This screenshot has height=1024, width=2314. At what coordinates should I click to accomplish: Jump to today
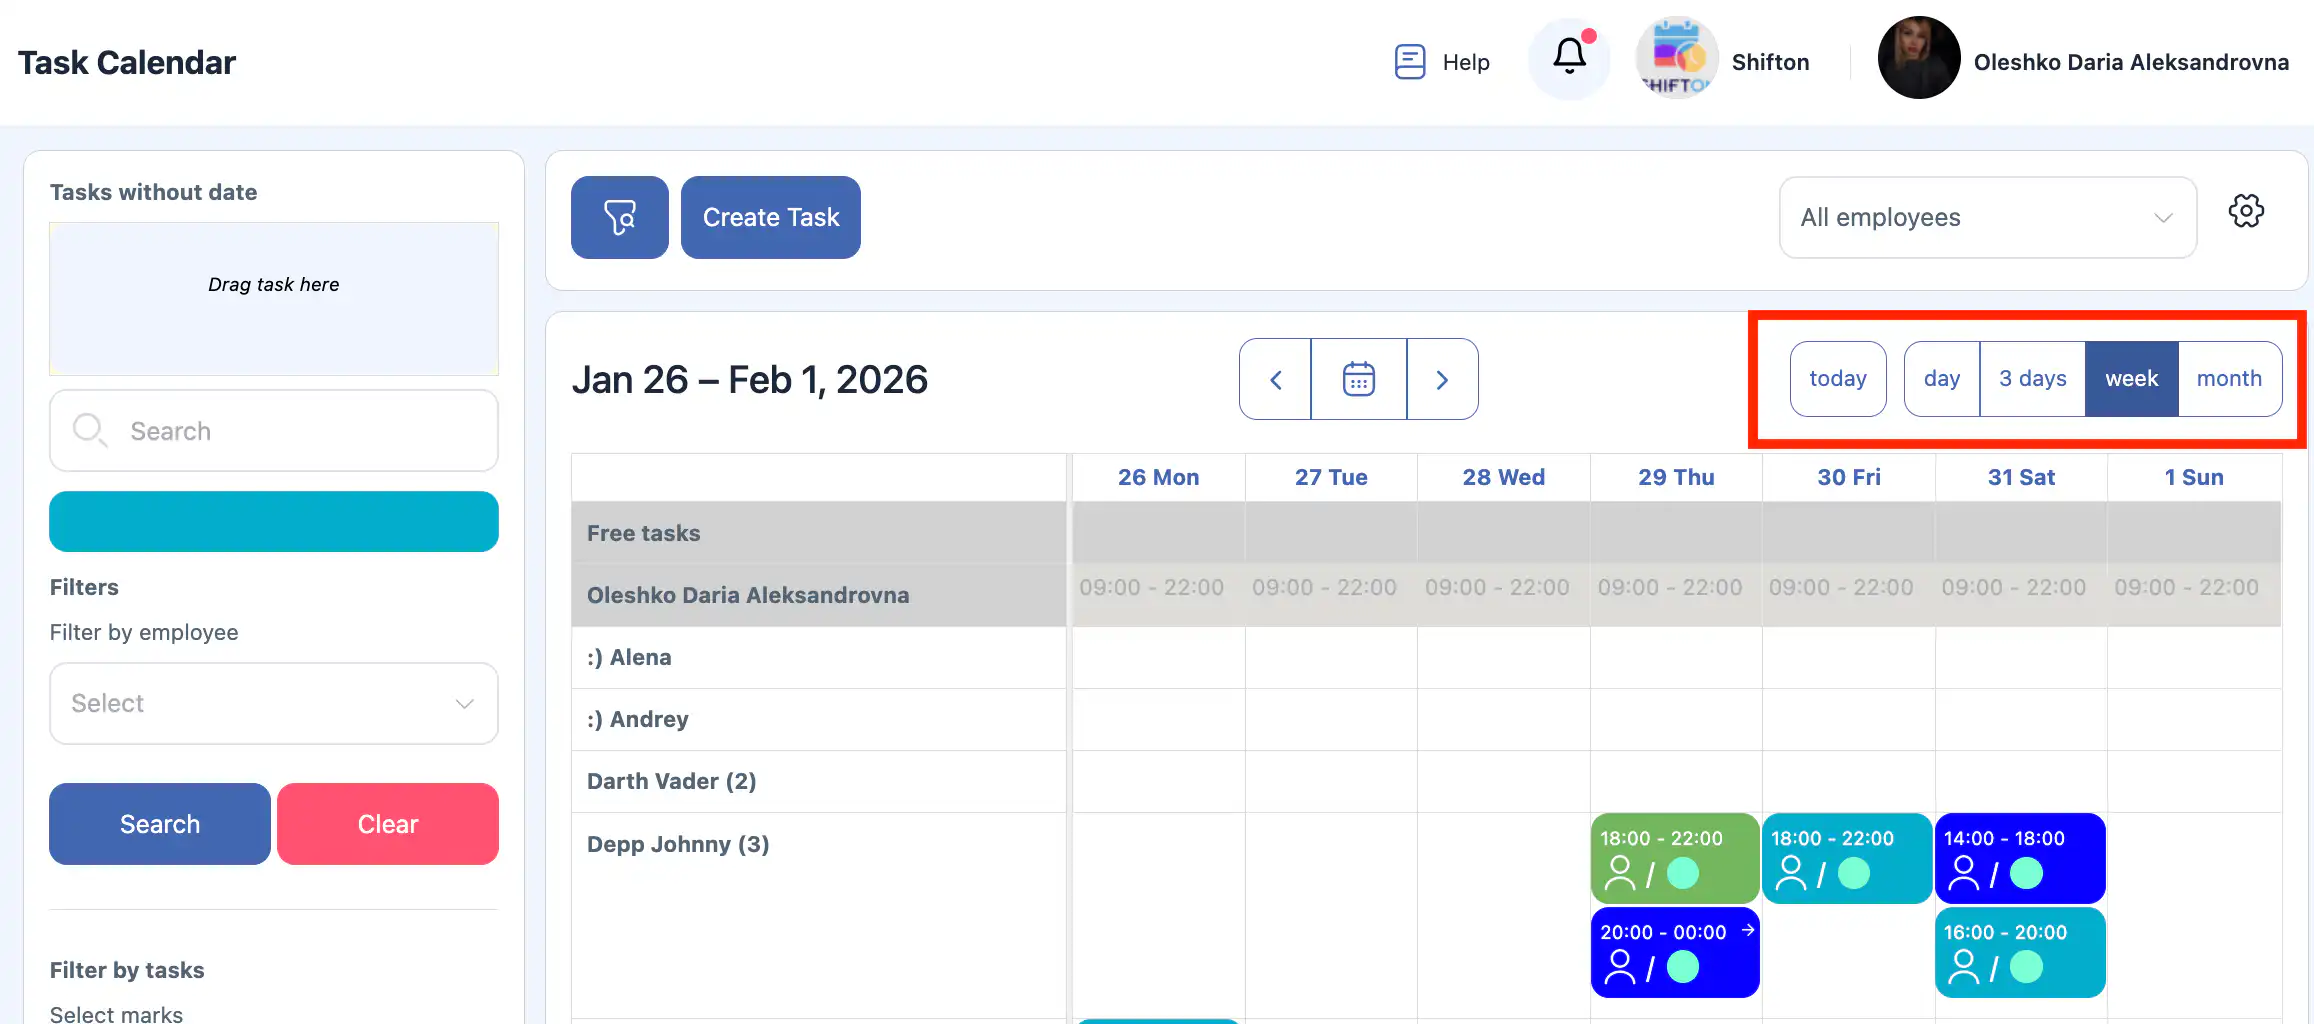(1837, 379)
